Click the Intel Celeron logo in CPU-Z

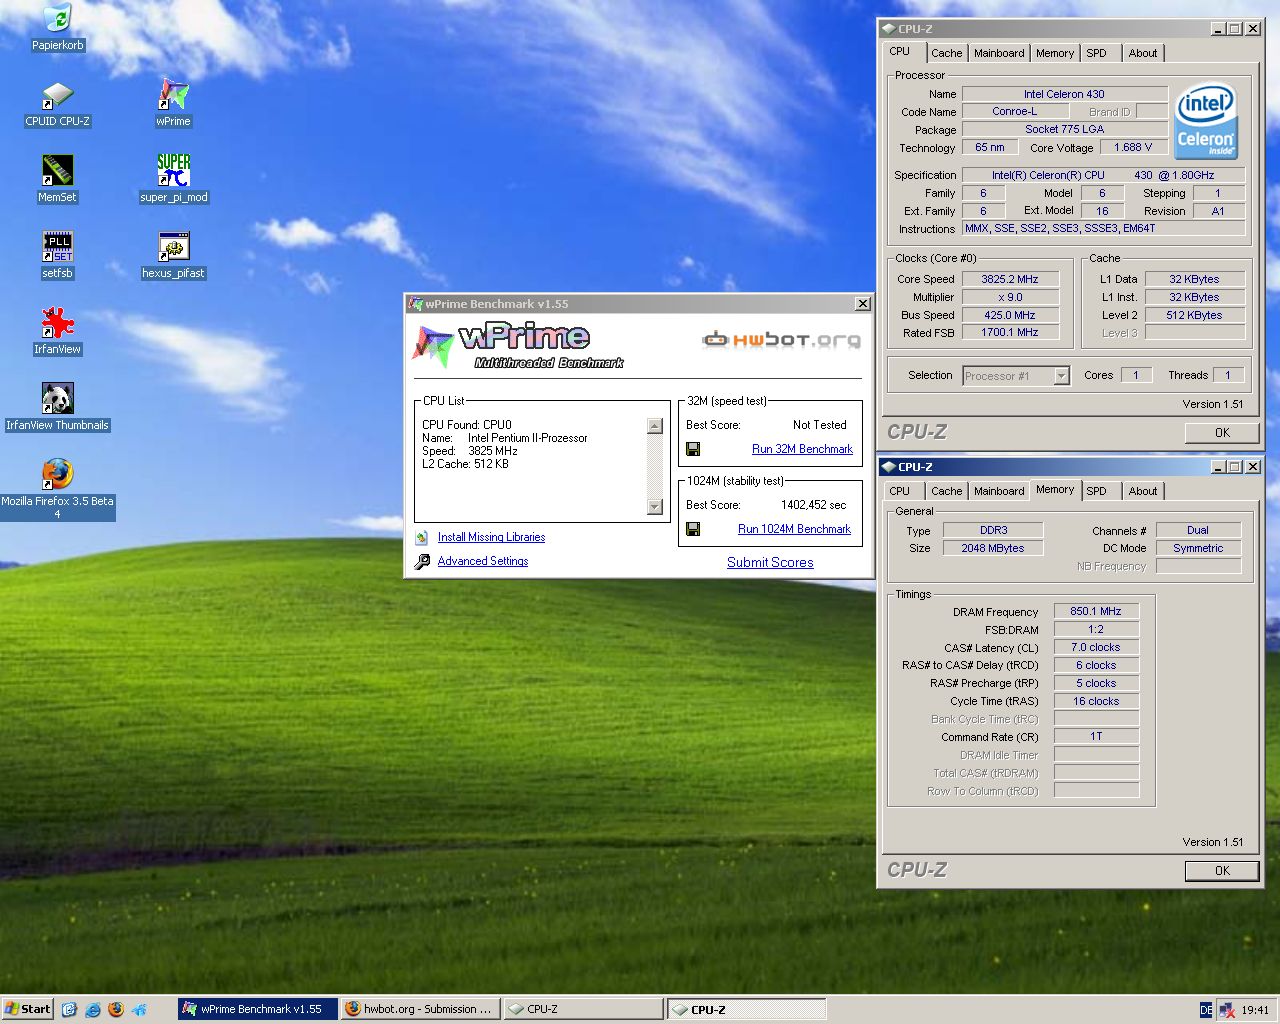pos(1206,121)
